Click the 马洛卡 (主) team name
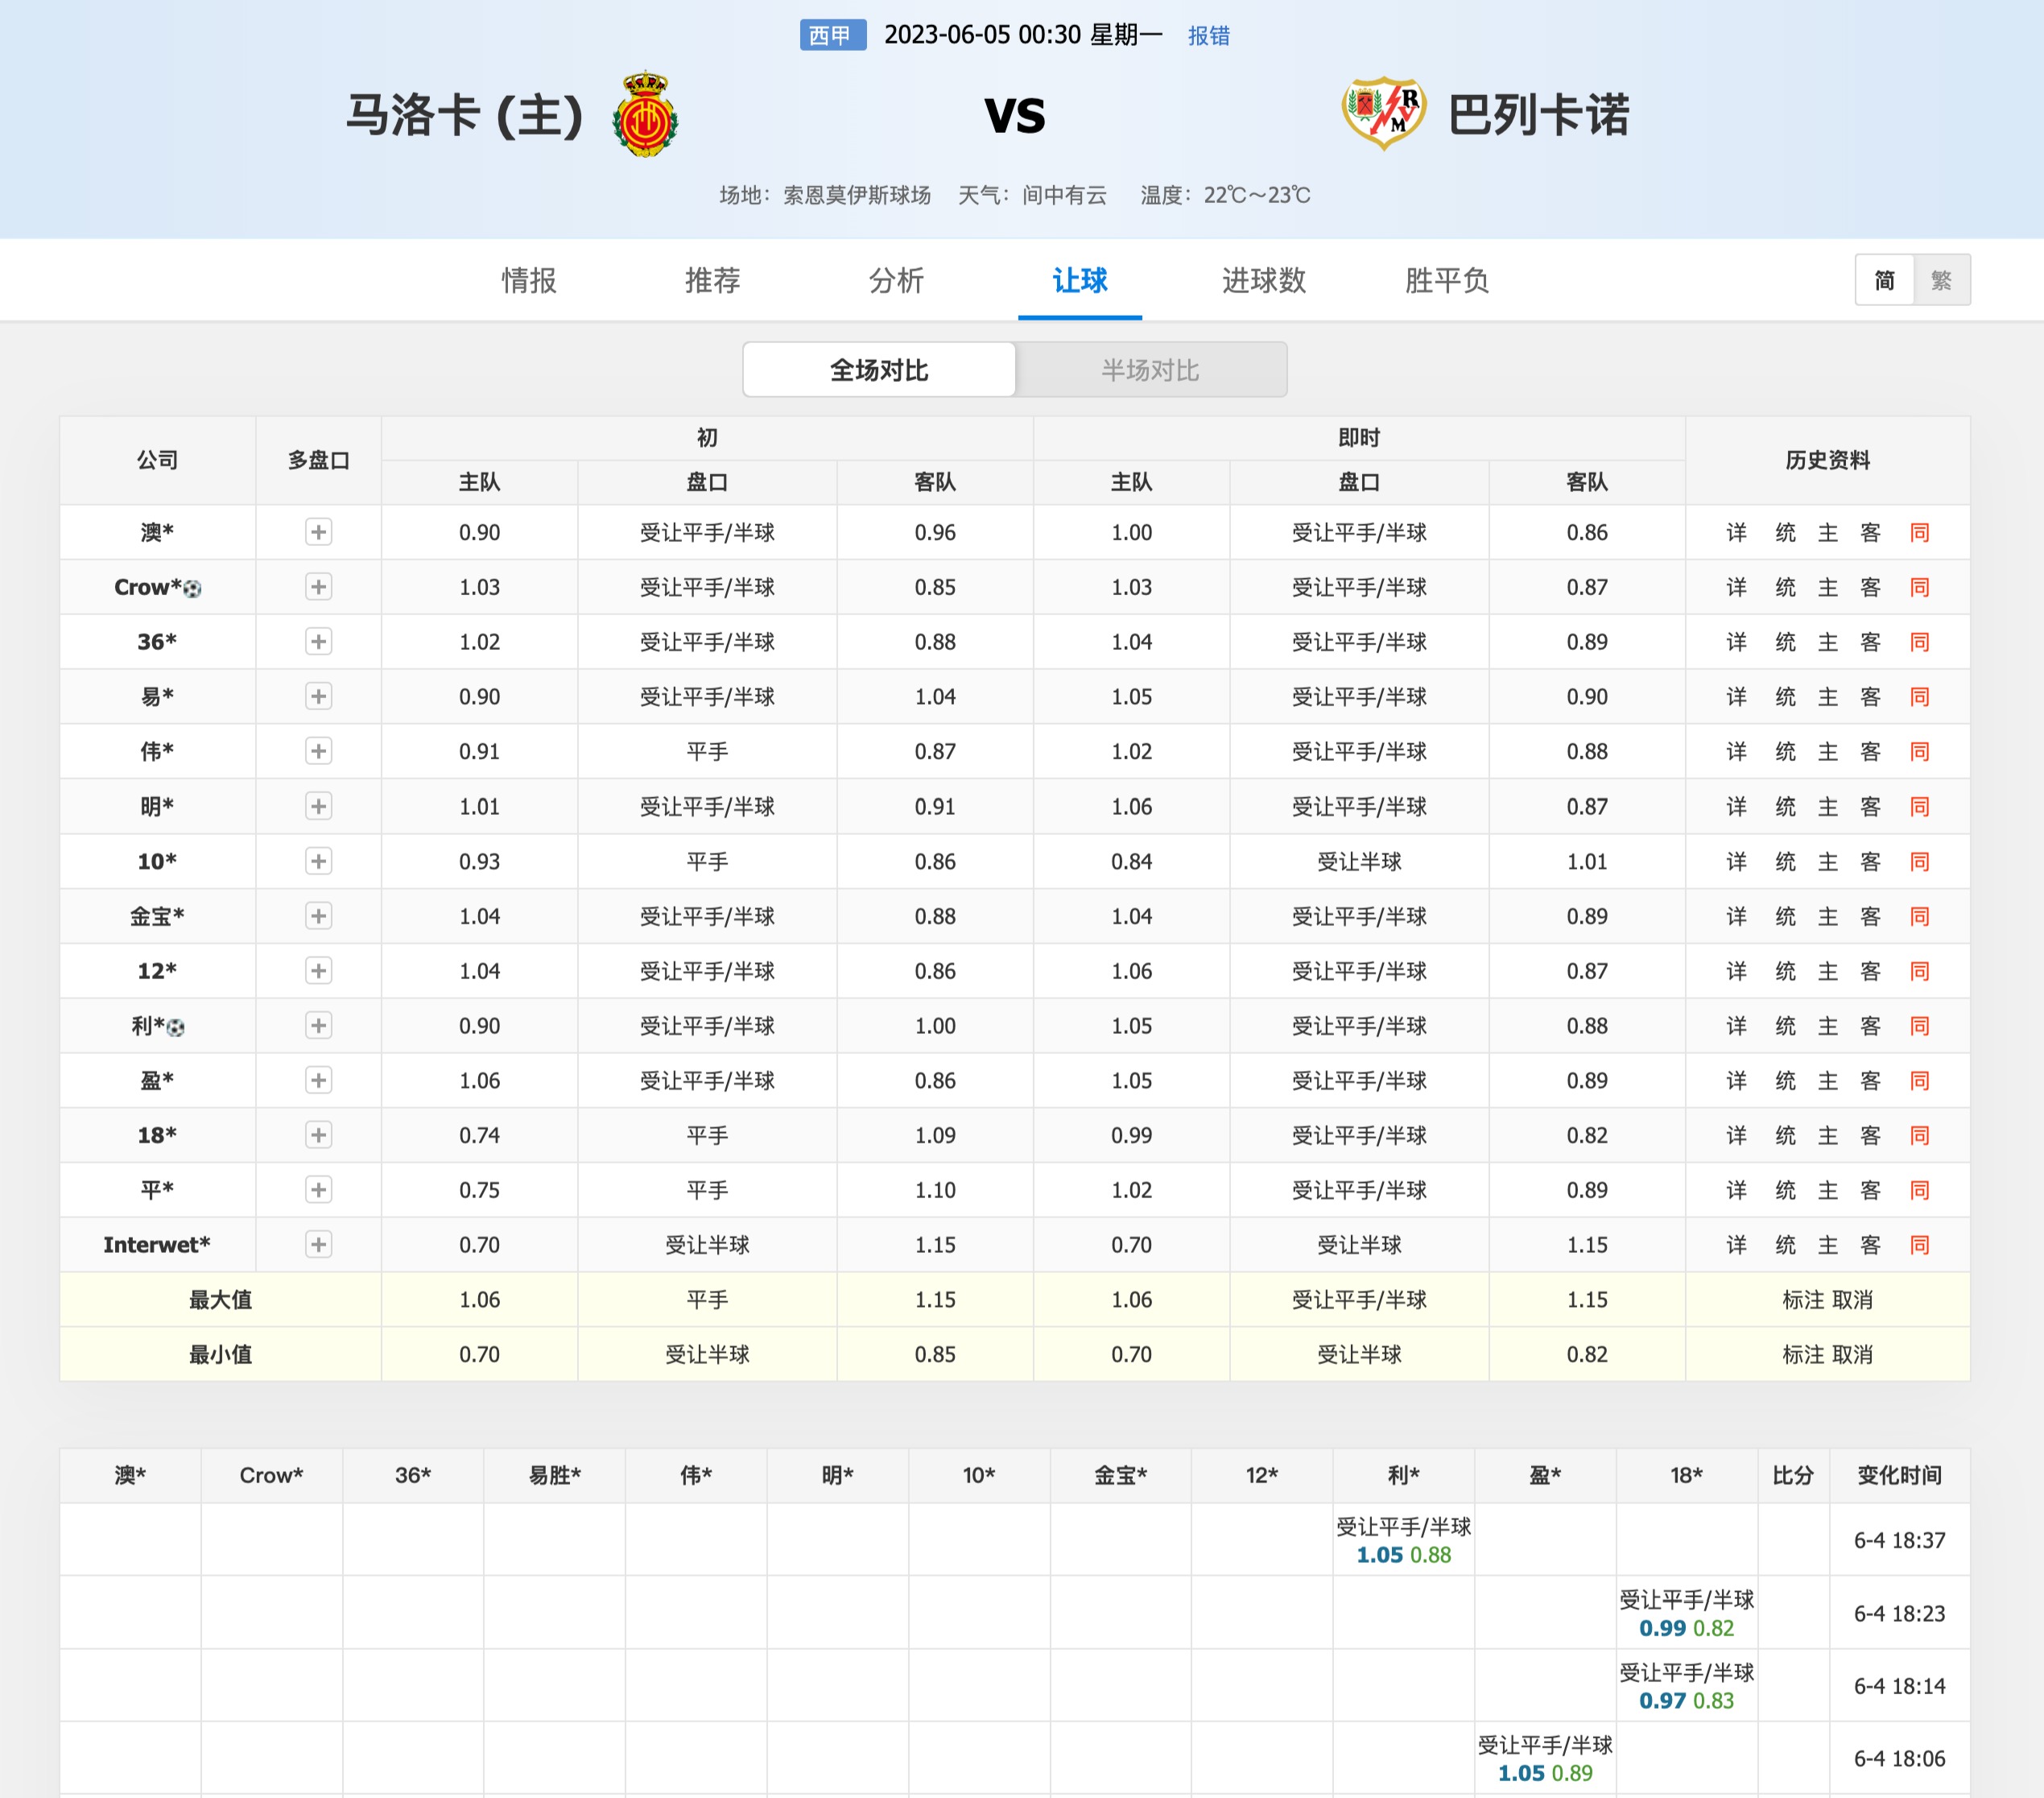Viewport: 2044px width, 1798px height. (x=464, y=114)
